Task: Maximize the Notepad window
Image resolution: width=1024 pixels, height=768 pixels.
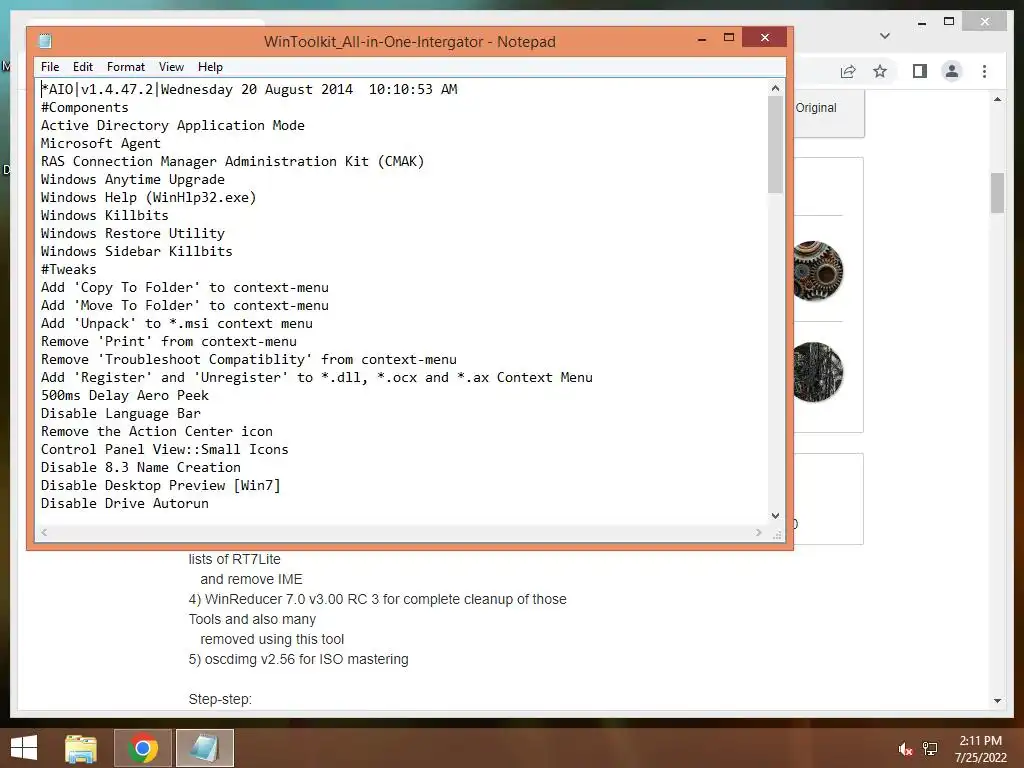Action: pos(729,38)
